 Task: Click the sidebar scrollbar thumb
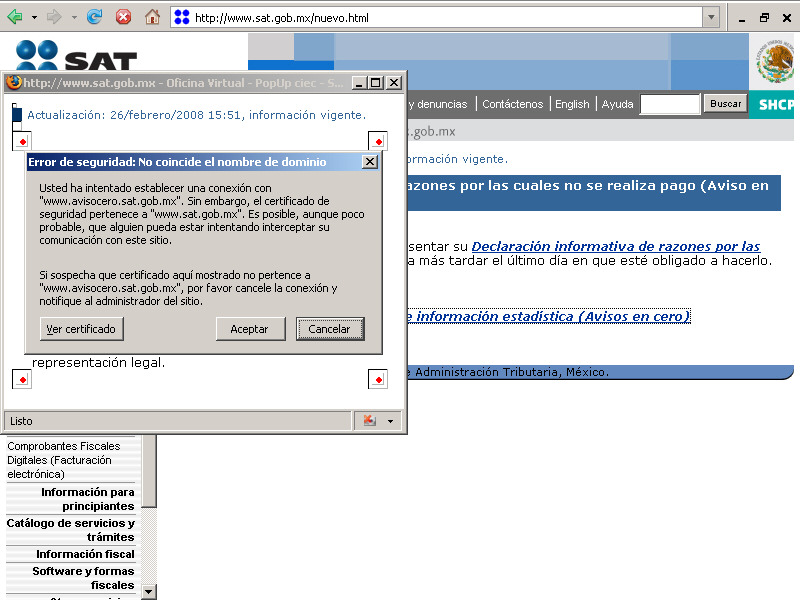click(x=148, y=471)
